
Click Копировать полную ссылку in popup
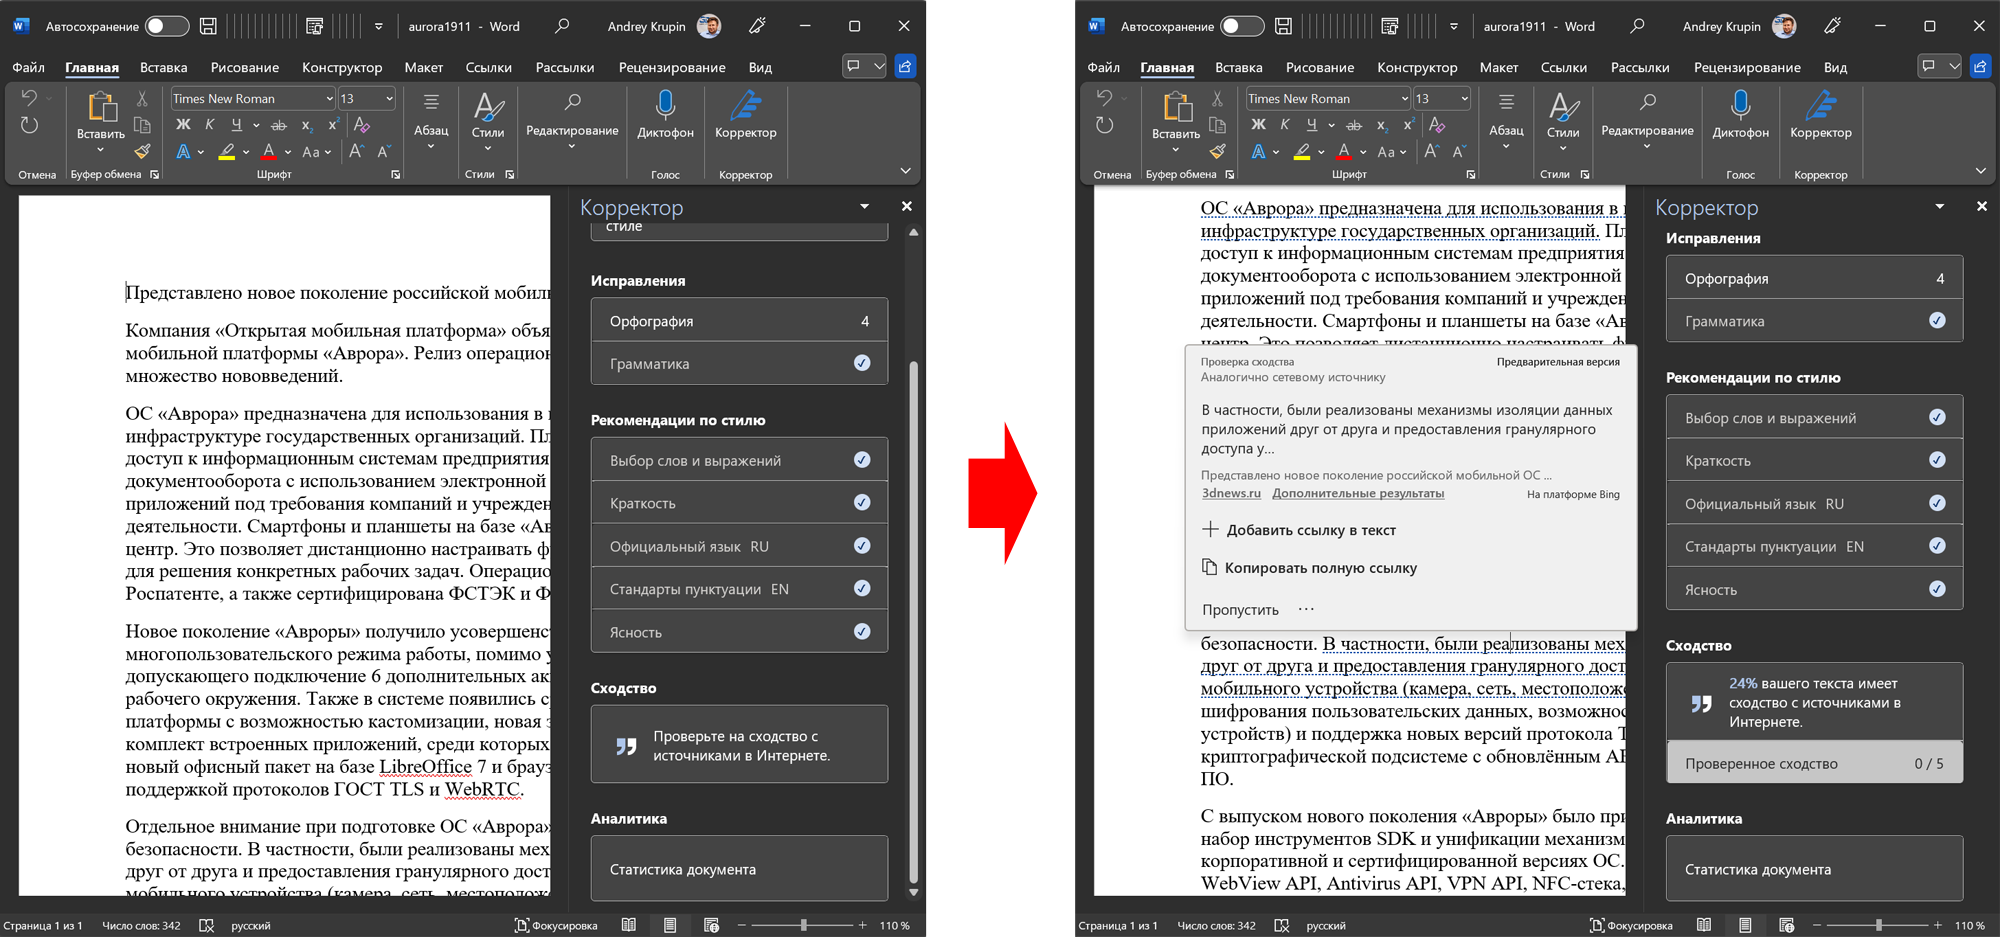(1309, 568)
